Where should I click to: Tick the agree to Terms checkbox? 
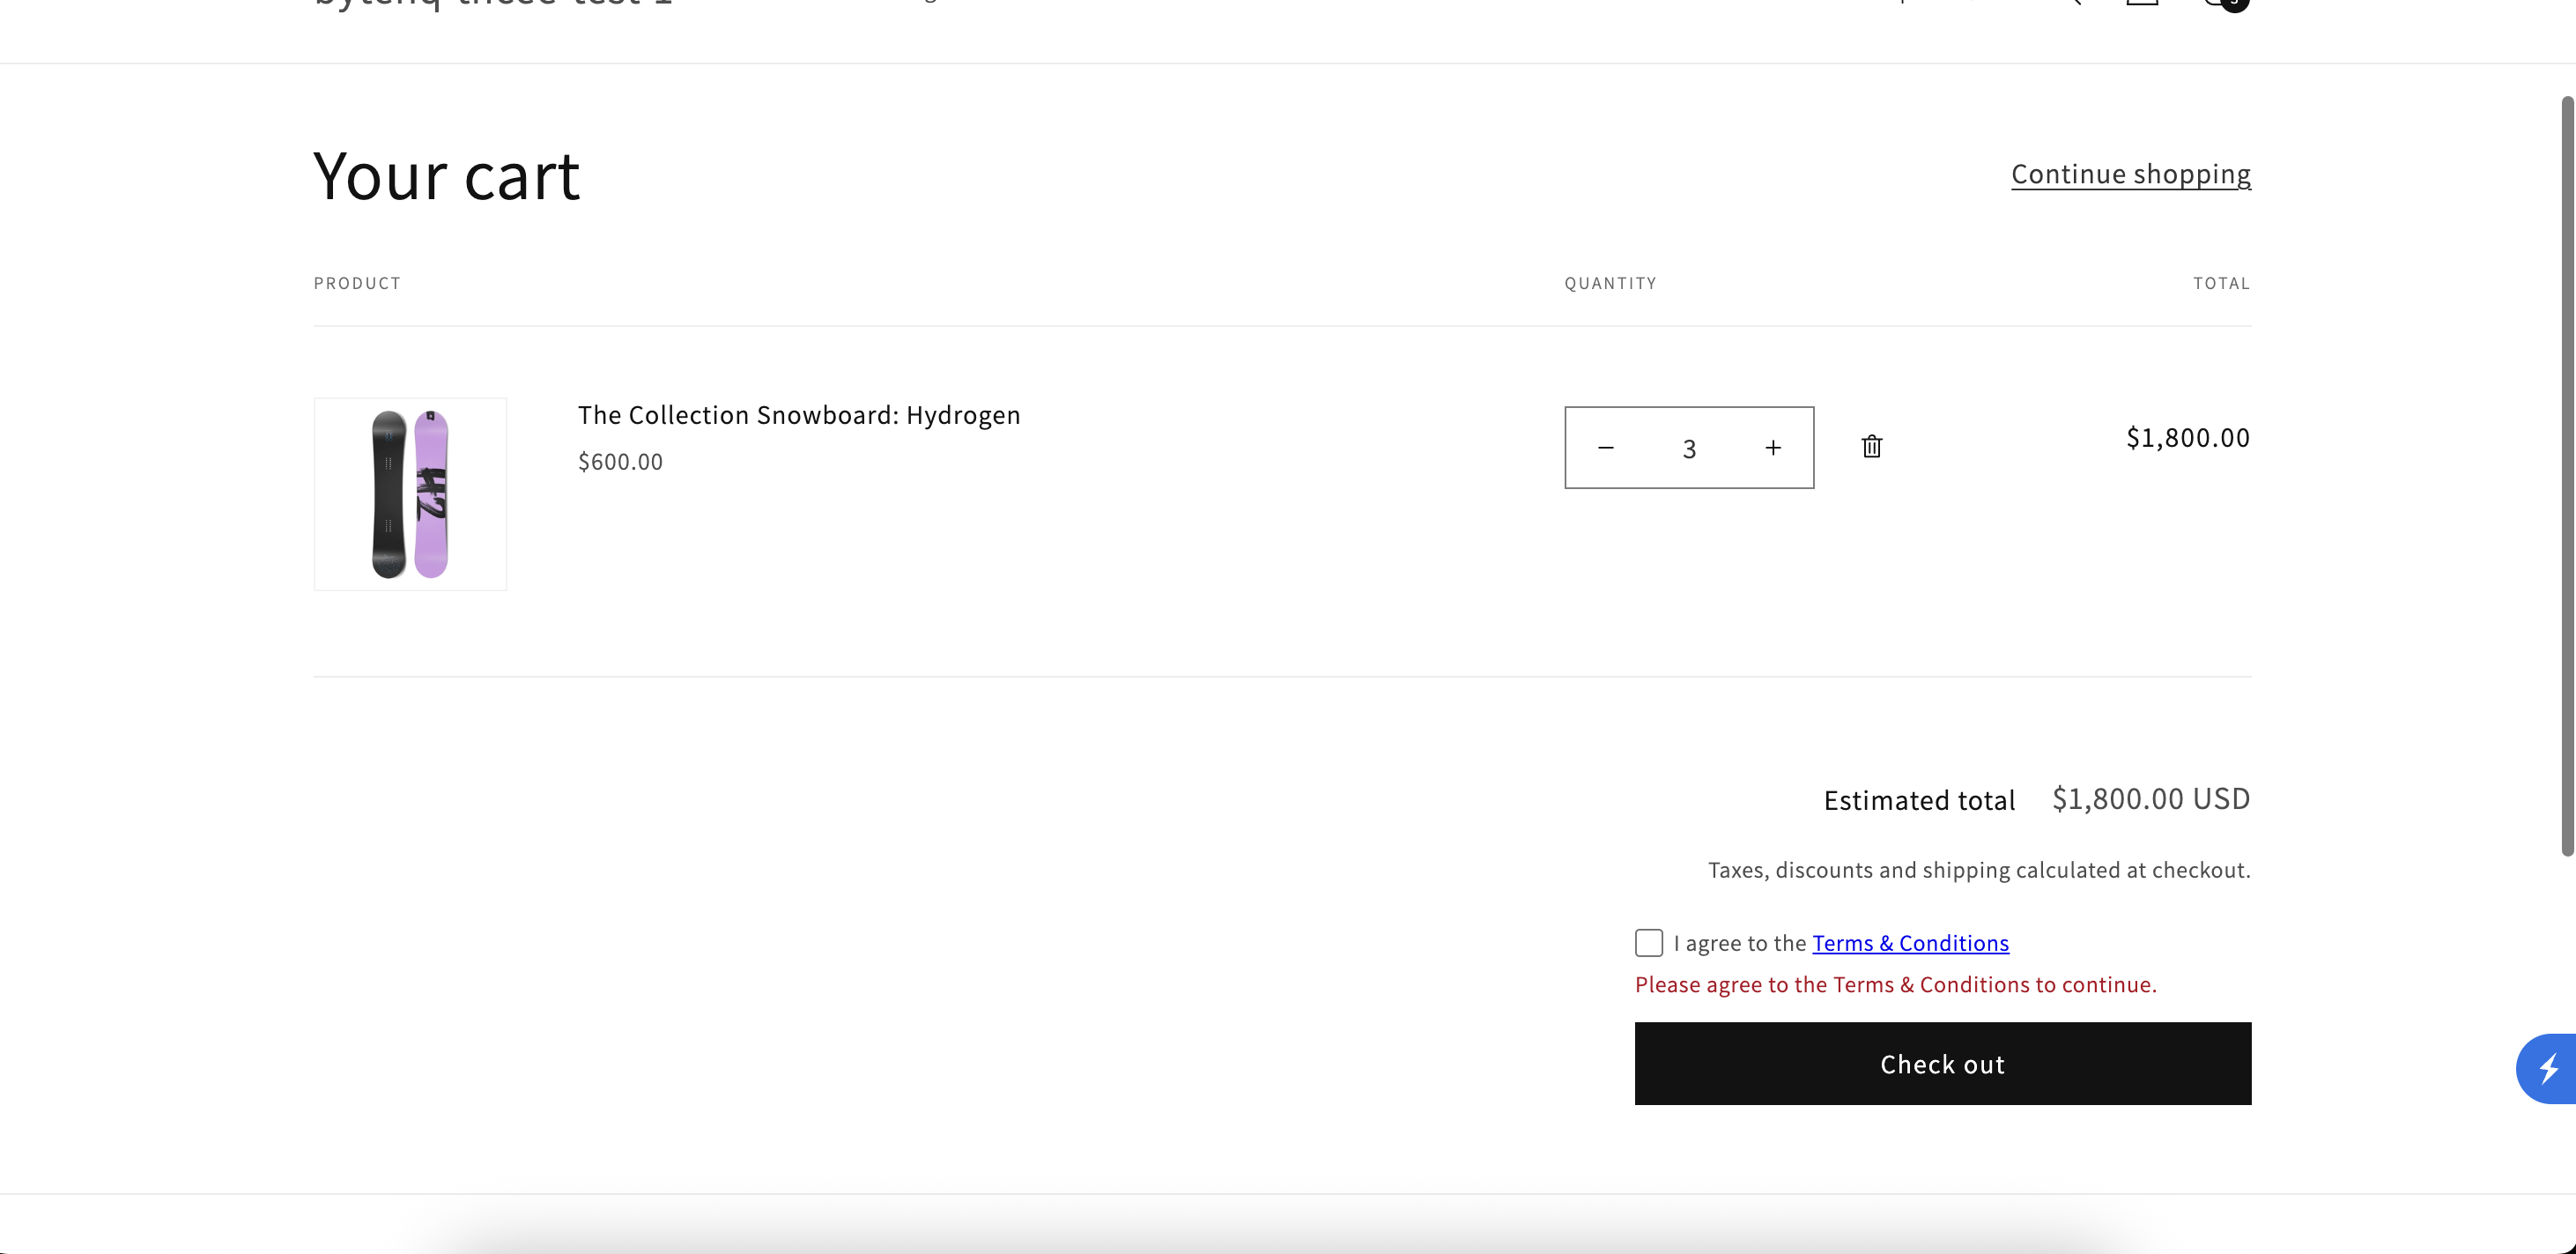1649,943
